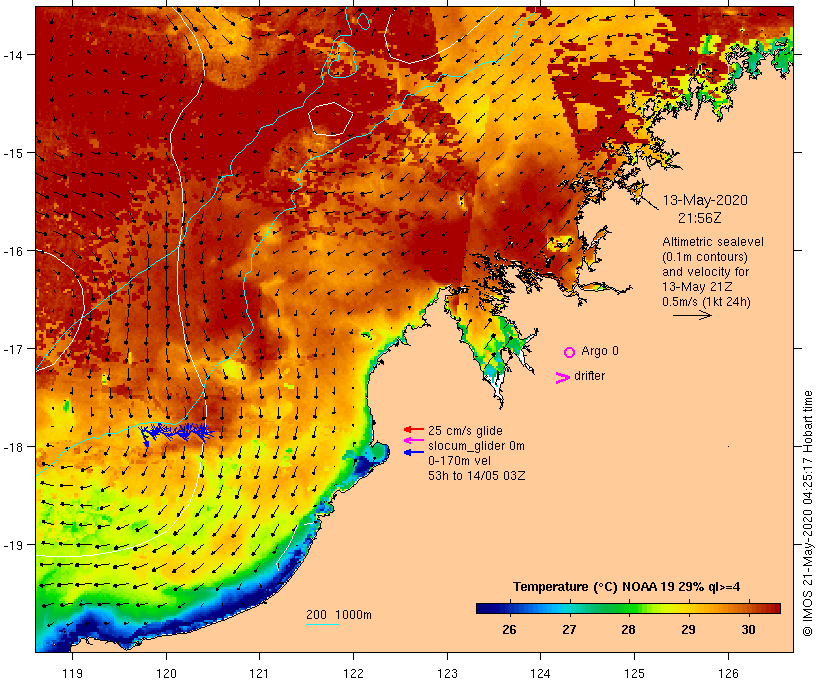Click the small closed white contour near -14.6
The image size is (820, 680).
(x=330, y=119)
